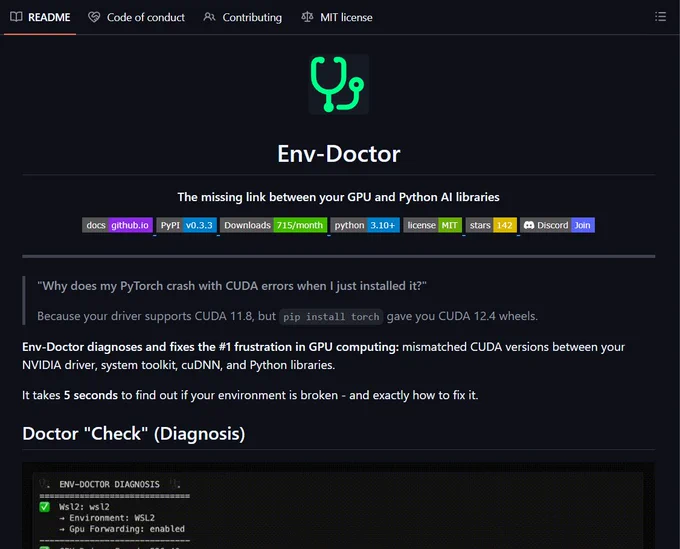Open the license MIT badge
Viewport: 680px width, 549px height.
(432, 225)
